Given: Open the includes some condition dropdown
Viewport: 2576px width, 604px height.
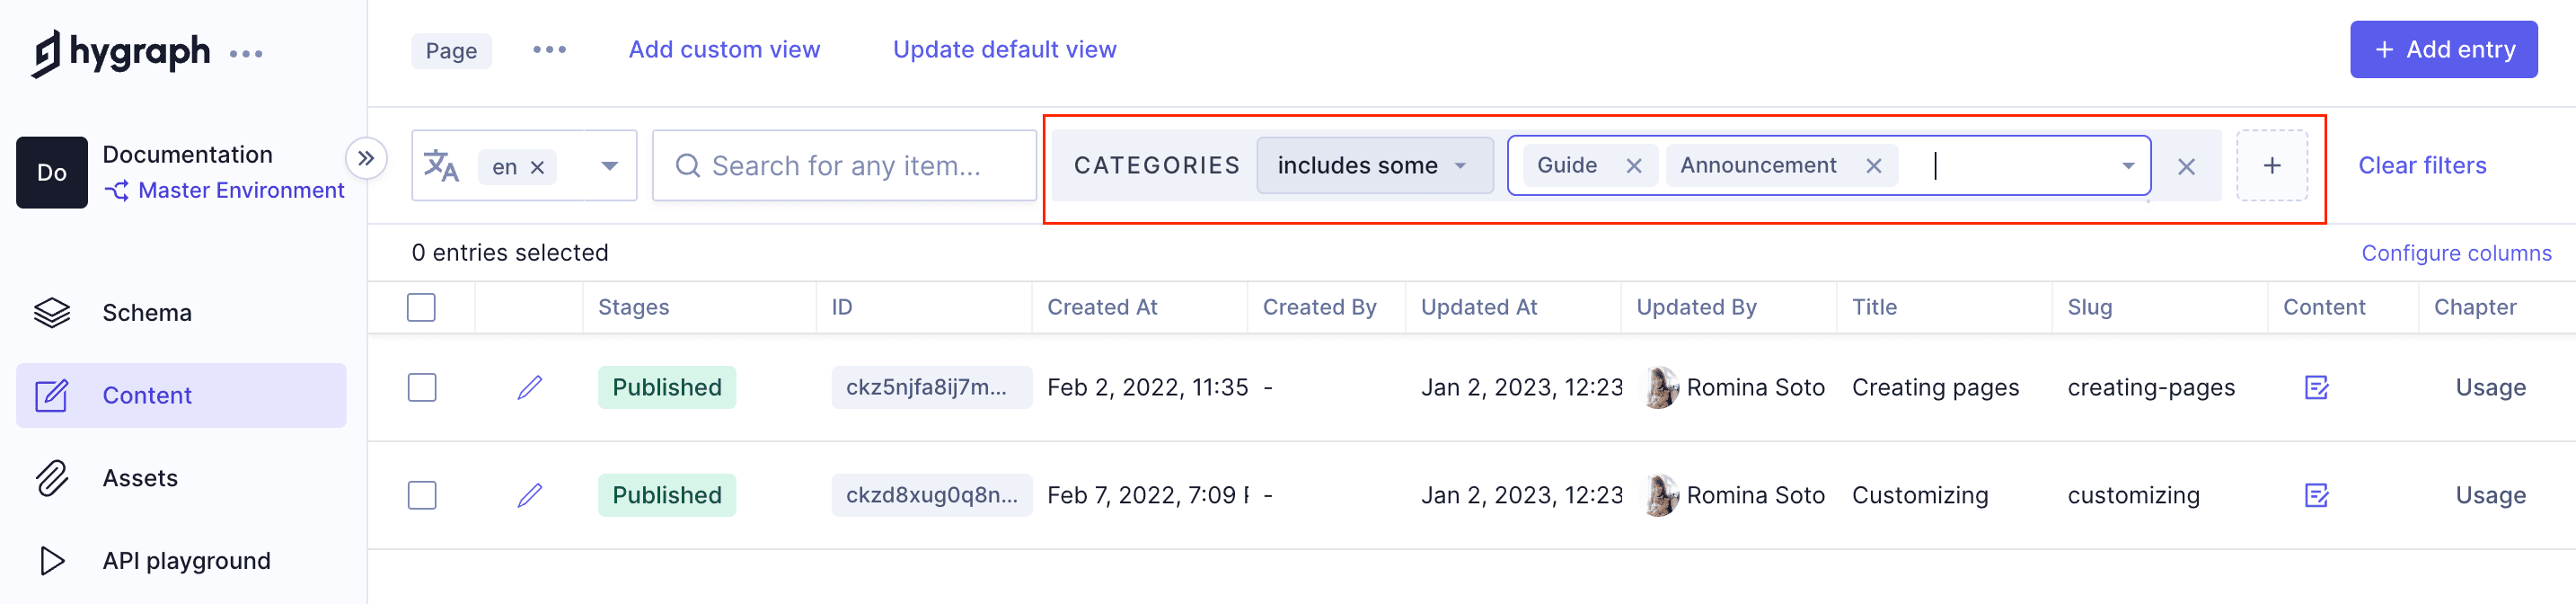Looking at the screenshot, I should [x=1374, y=165].
